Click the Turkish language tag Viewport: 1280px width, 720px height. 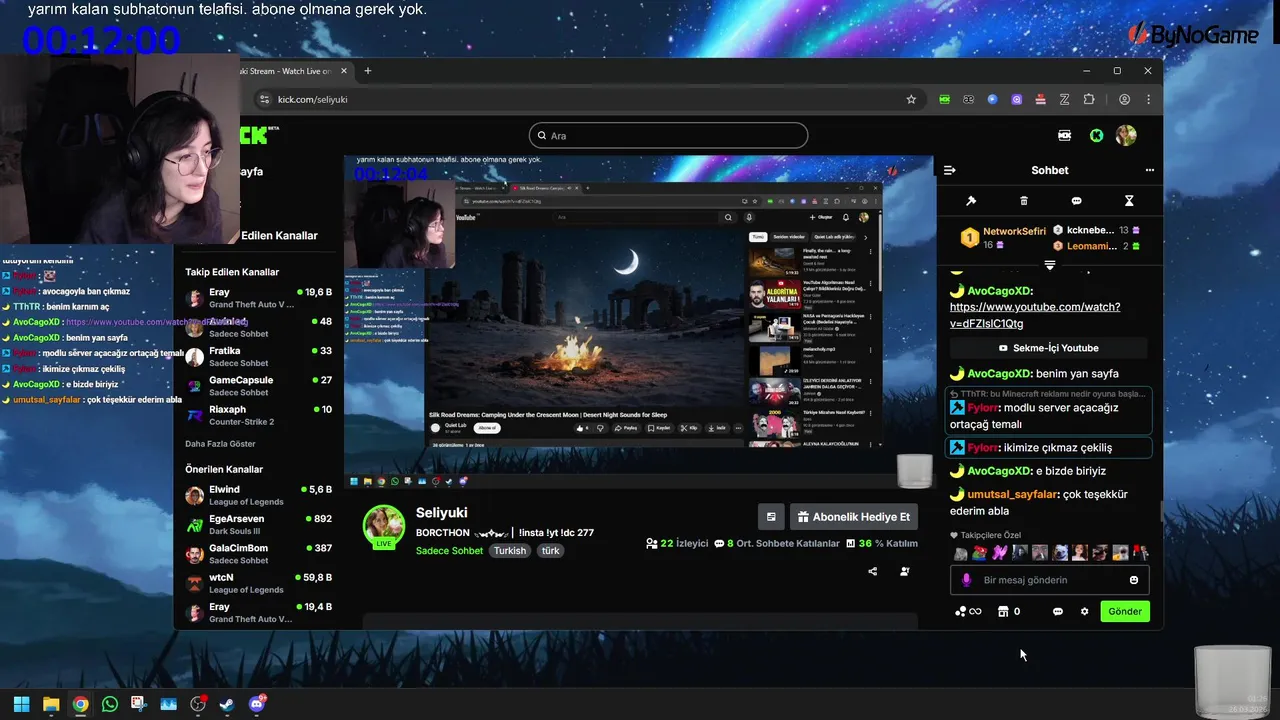click(x=510, y=551)
